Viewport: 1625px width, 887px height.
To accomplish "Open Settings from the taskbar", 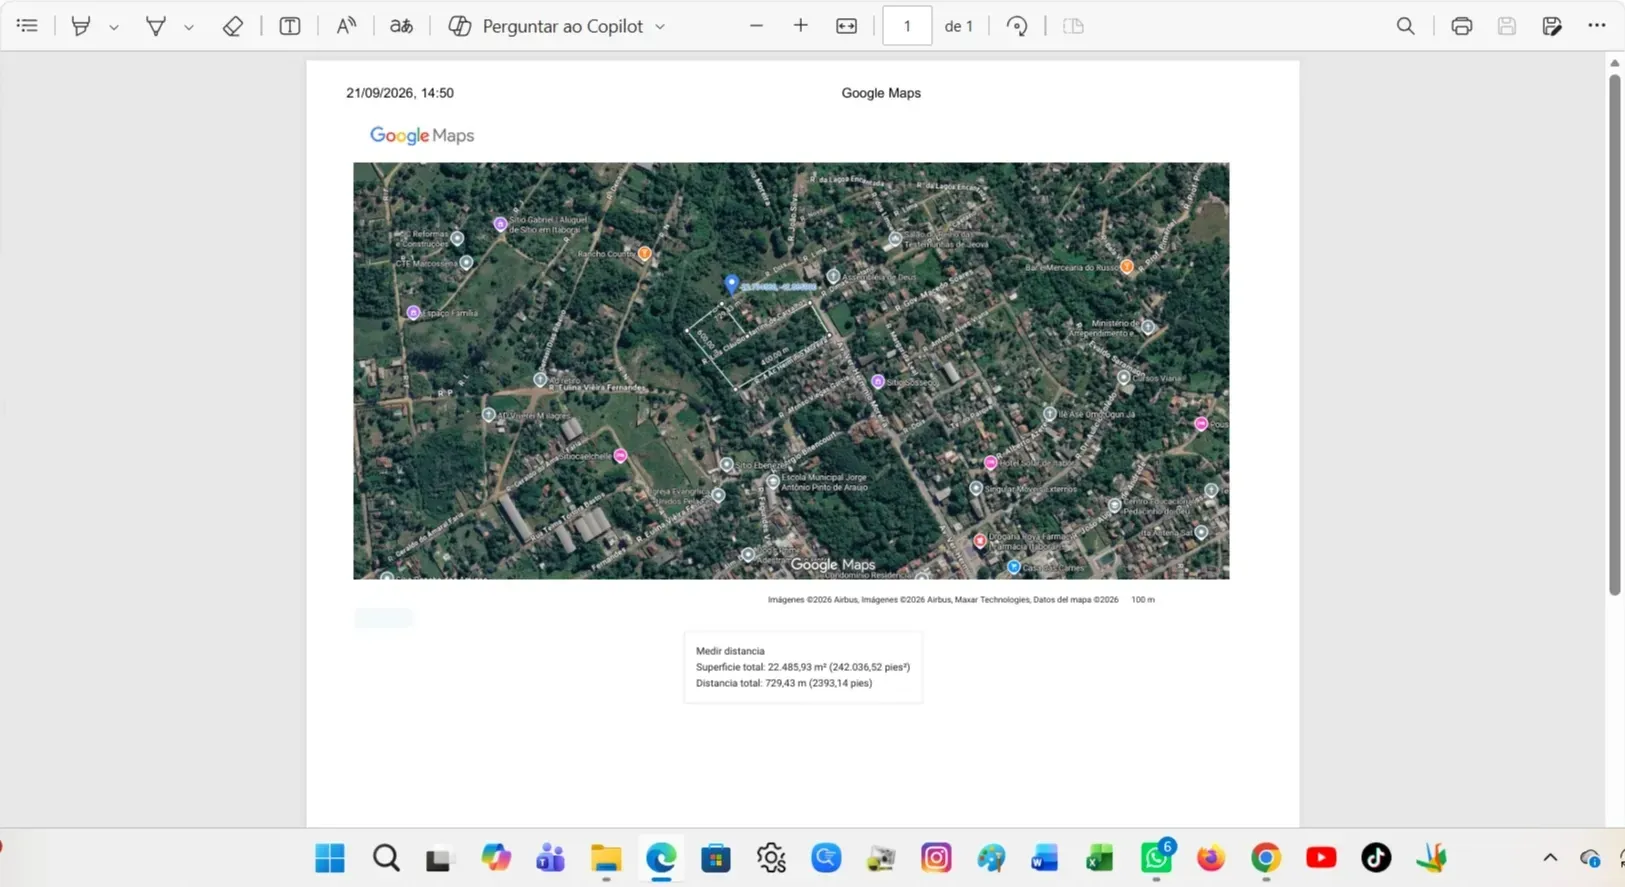I will tap(771, 858).
